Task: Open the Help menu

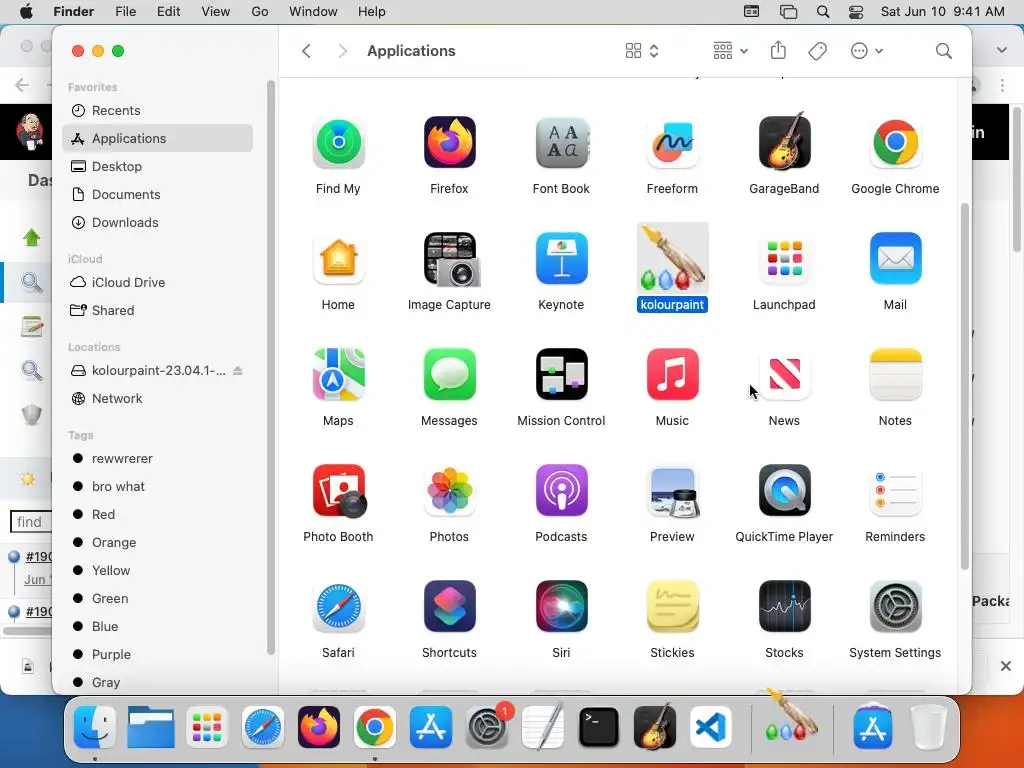Action: tap(372, 12)
